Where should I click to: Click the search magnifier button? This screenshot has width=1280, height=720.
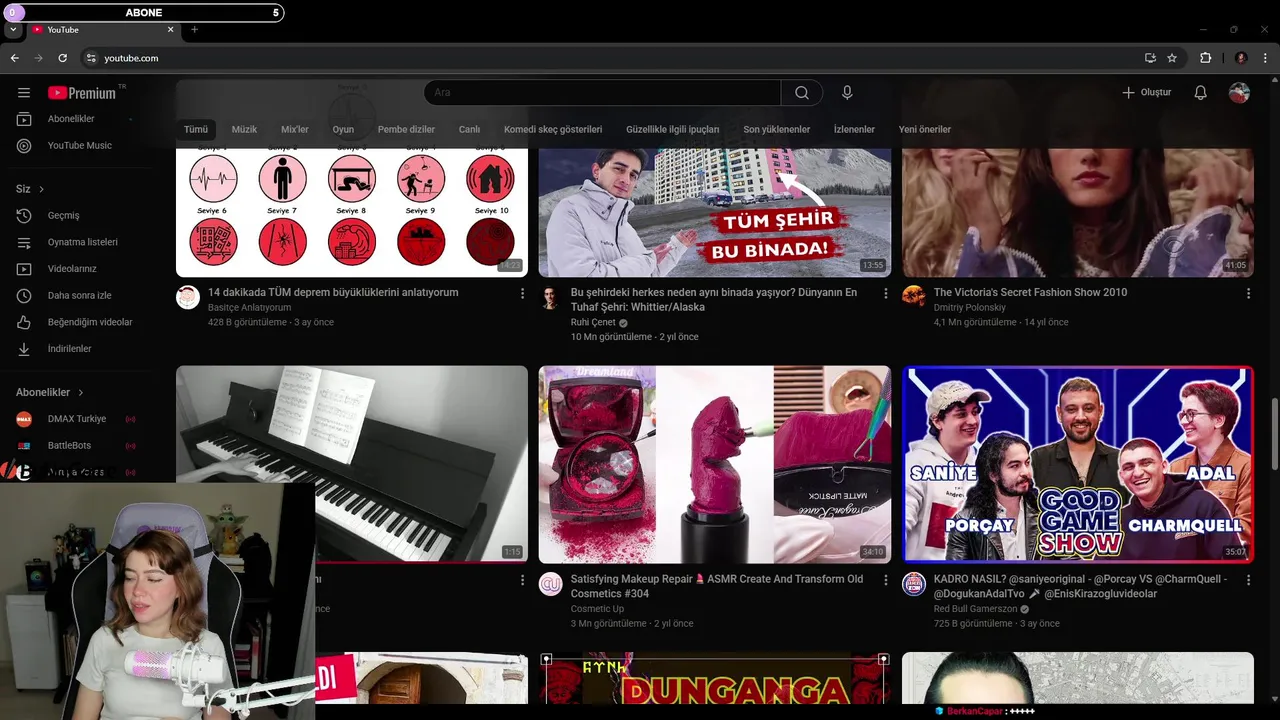[802, 93]
